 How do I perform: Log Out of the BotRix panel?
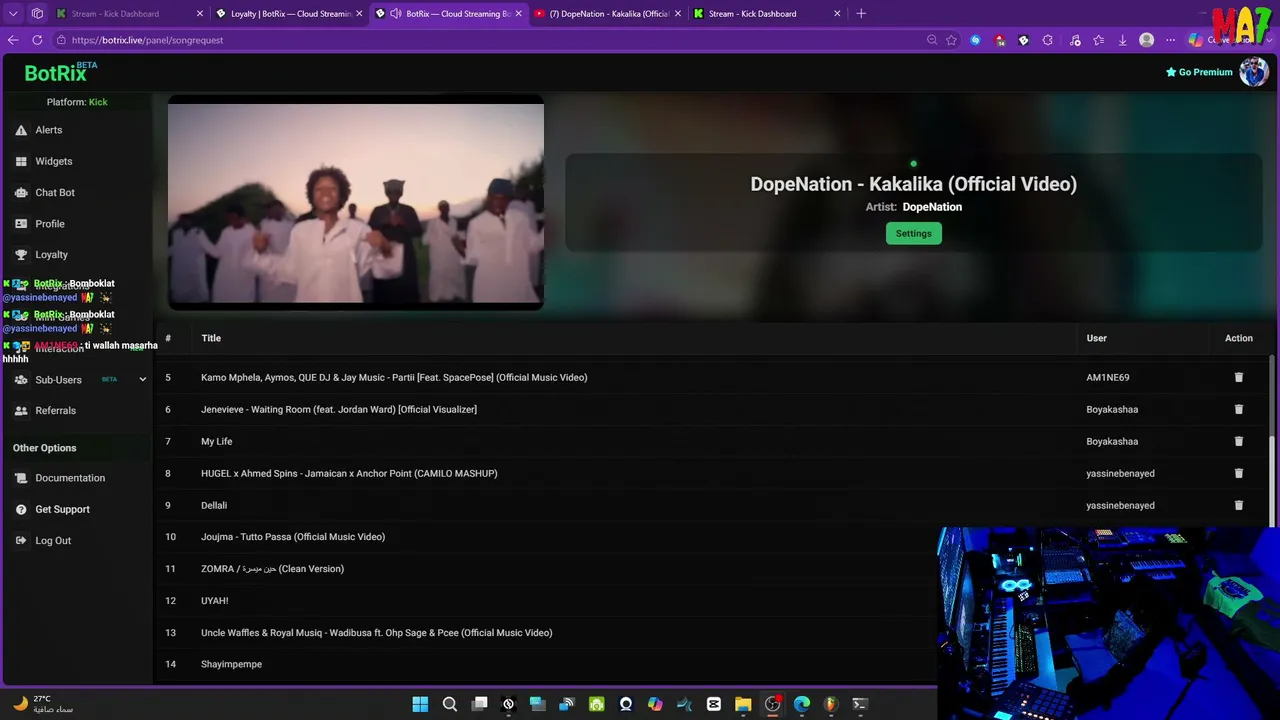point(53,540)
